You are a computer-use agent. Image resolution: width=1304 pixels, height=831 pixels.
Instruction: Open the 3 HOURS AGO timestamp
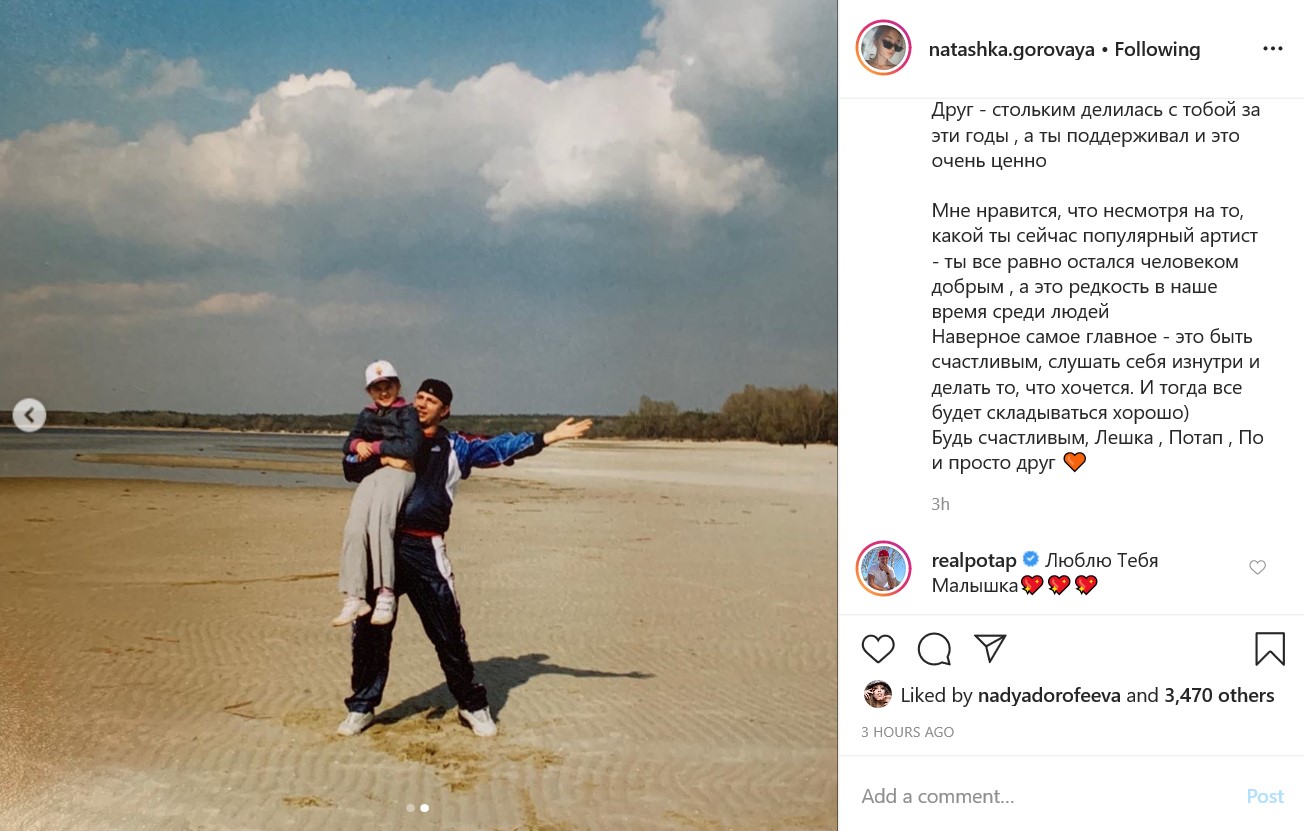(907, 732)
